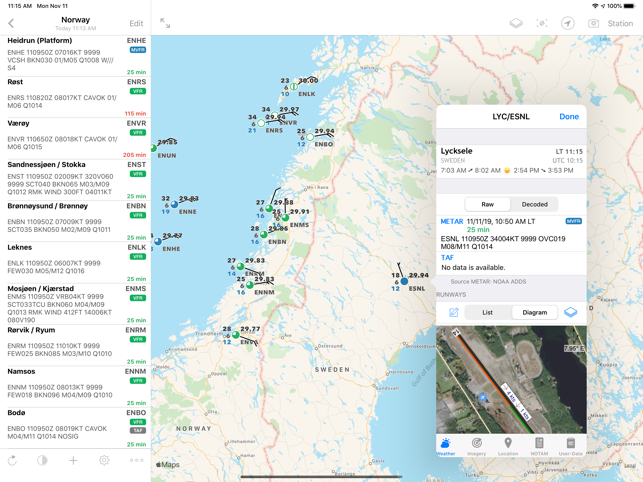The image size is (643, 482).
Task: Select Brønnøysund / Brønnøy ENBN row
Action: tap(76, 222)
